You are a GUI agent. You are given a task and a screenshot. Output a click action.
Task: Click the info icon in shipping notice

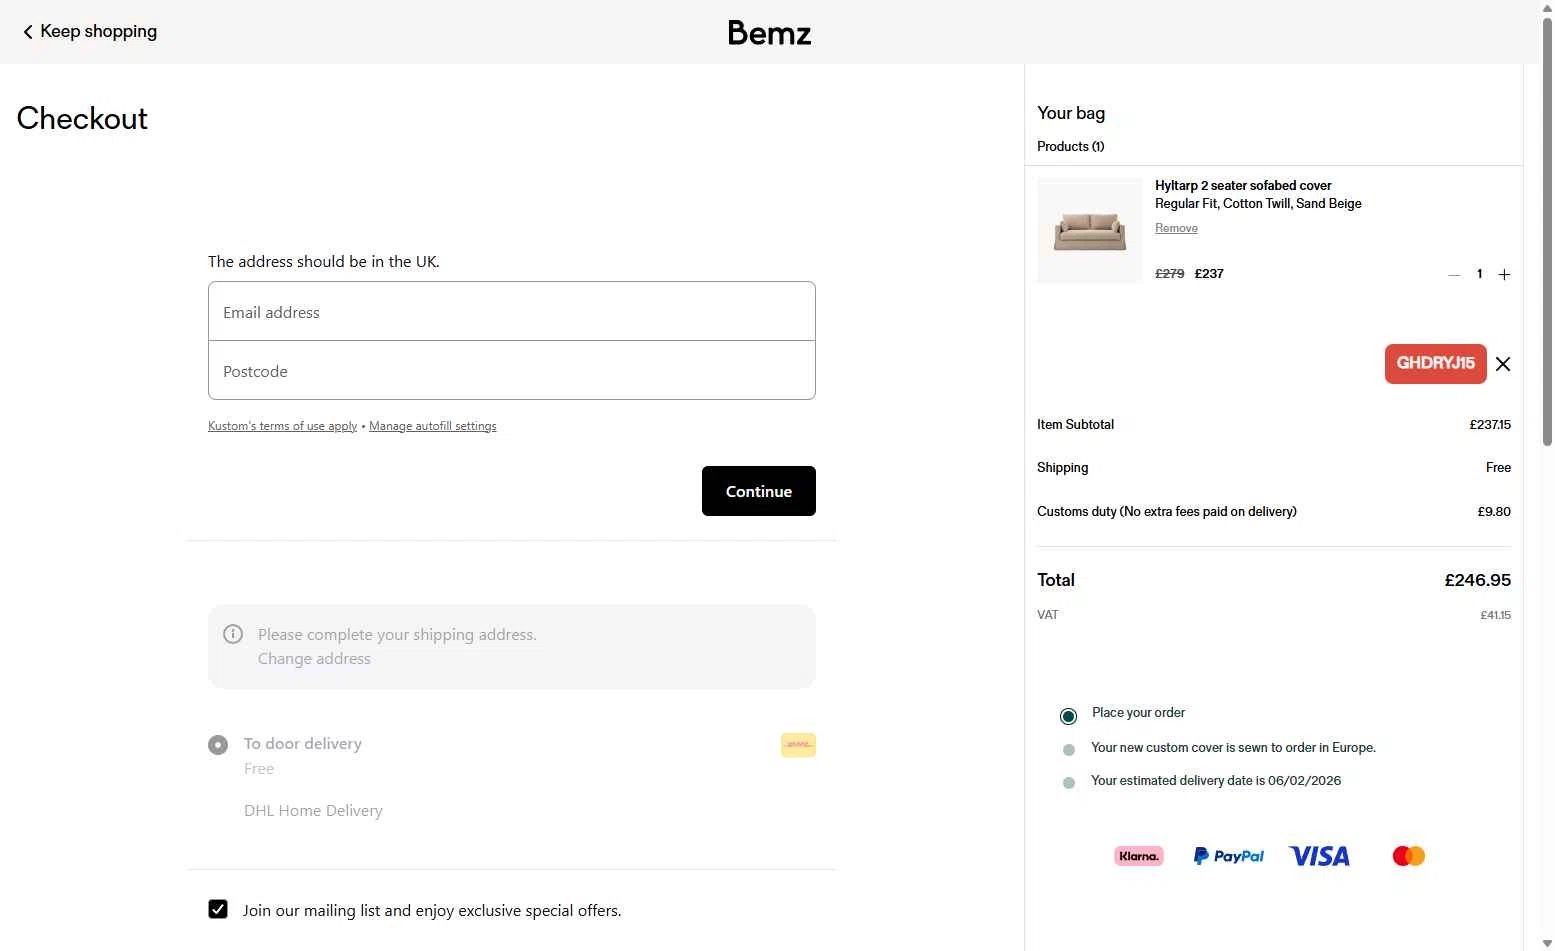[233, 634]
